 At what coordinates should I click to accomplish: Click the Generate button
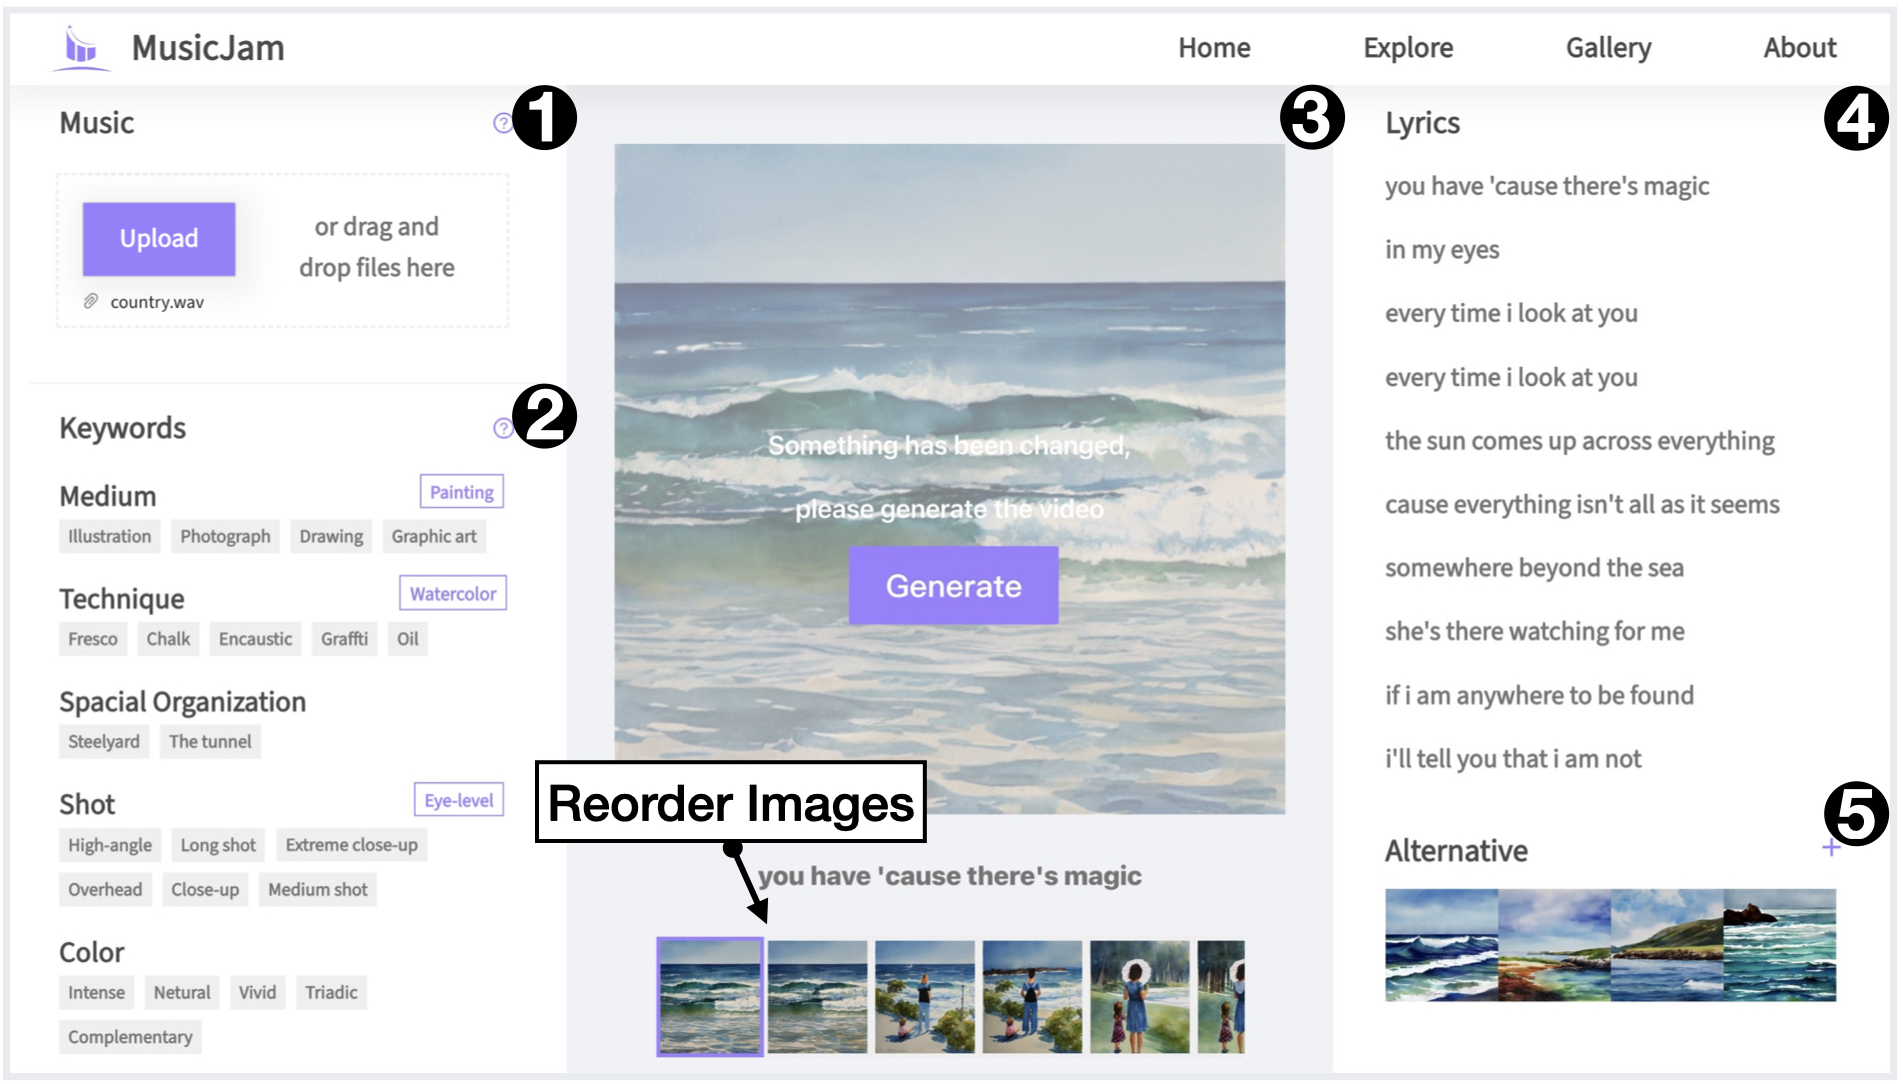click(953, 585)
